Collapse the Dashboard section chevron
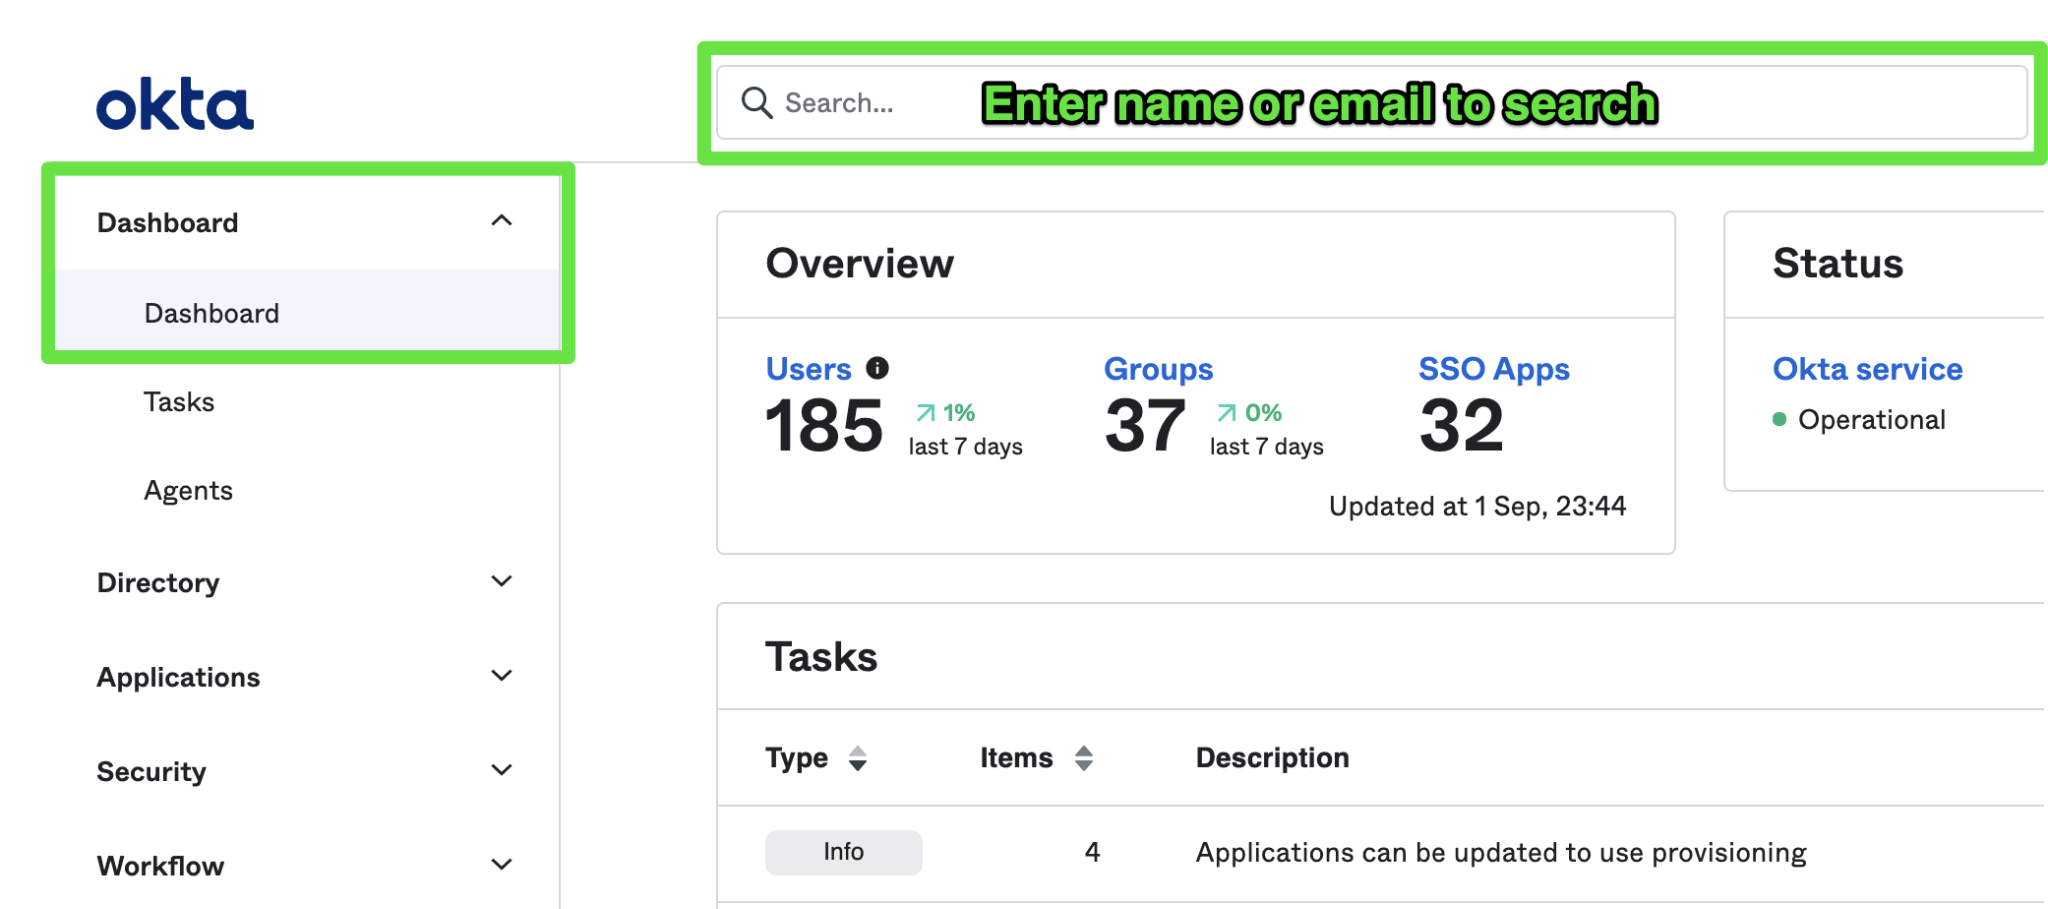 502,221
